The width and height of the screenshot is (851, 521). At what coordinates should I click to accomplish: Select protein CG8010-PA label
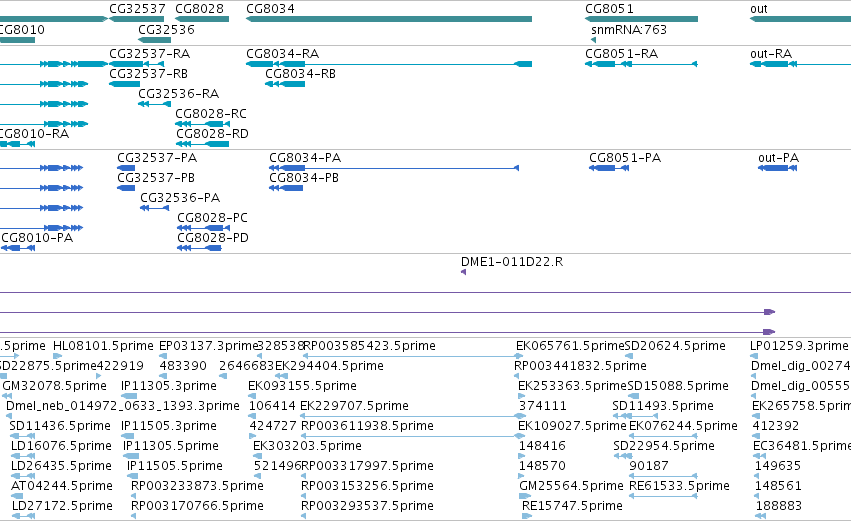coord(37,238)
